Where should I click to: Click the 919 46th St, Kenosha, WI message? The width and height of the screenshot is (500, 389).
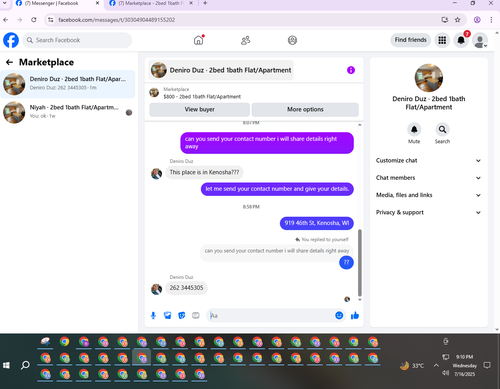[317, 223]
